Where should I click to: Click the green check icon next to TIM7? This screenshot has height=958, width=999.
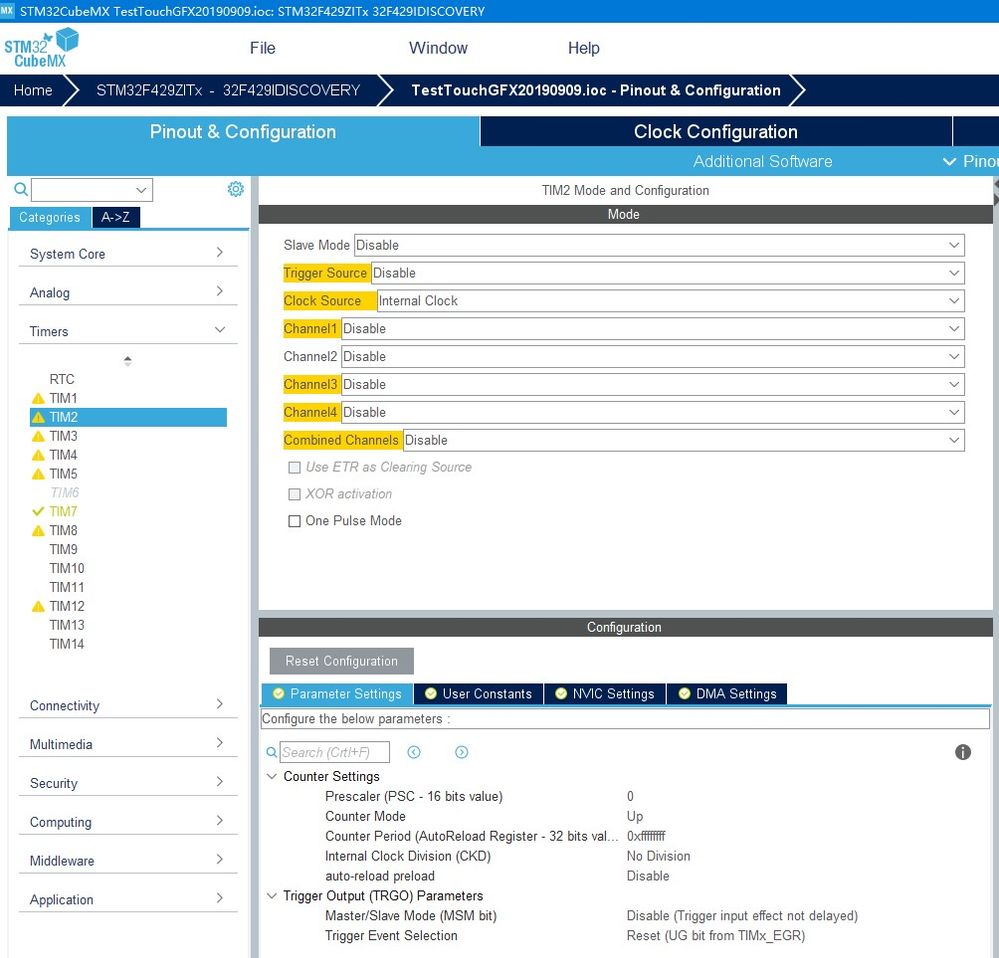click(x=38, y=511)
